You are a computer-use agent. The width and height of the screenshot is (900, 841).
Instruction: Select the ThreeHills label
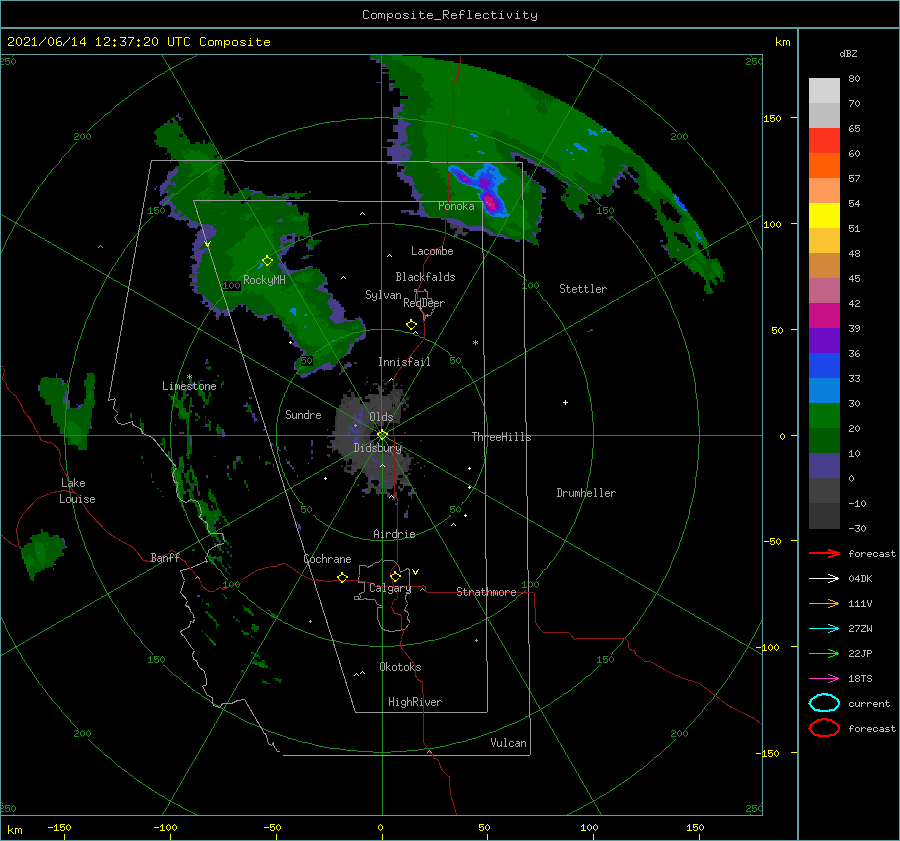[x=502, y=437]
